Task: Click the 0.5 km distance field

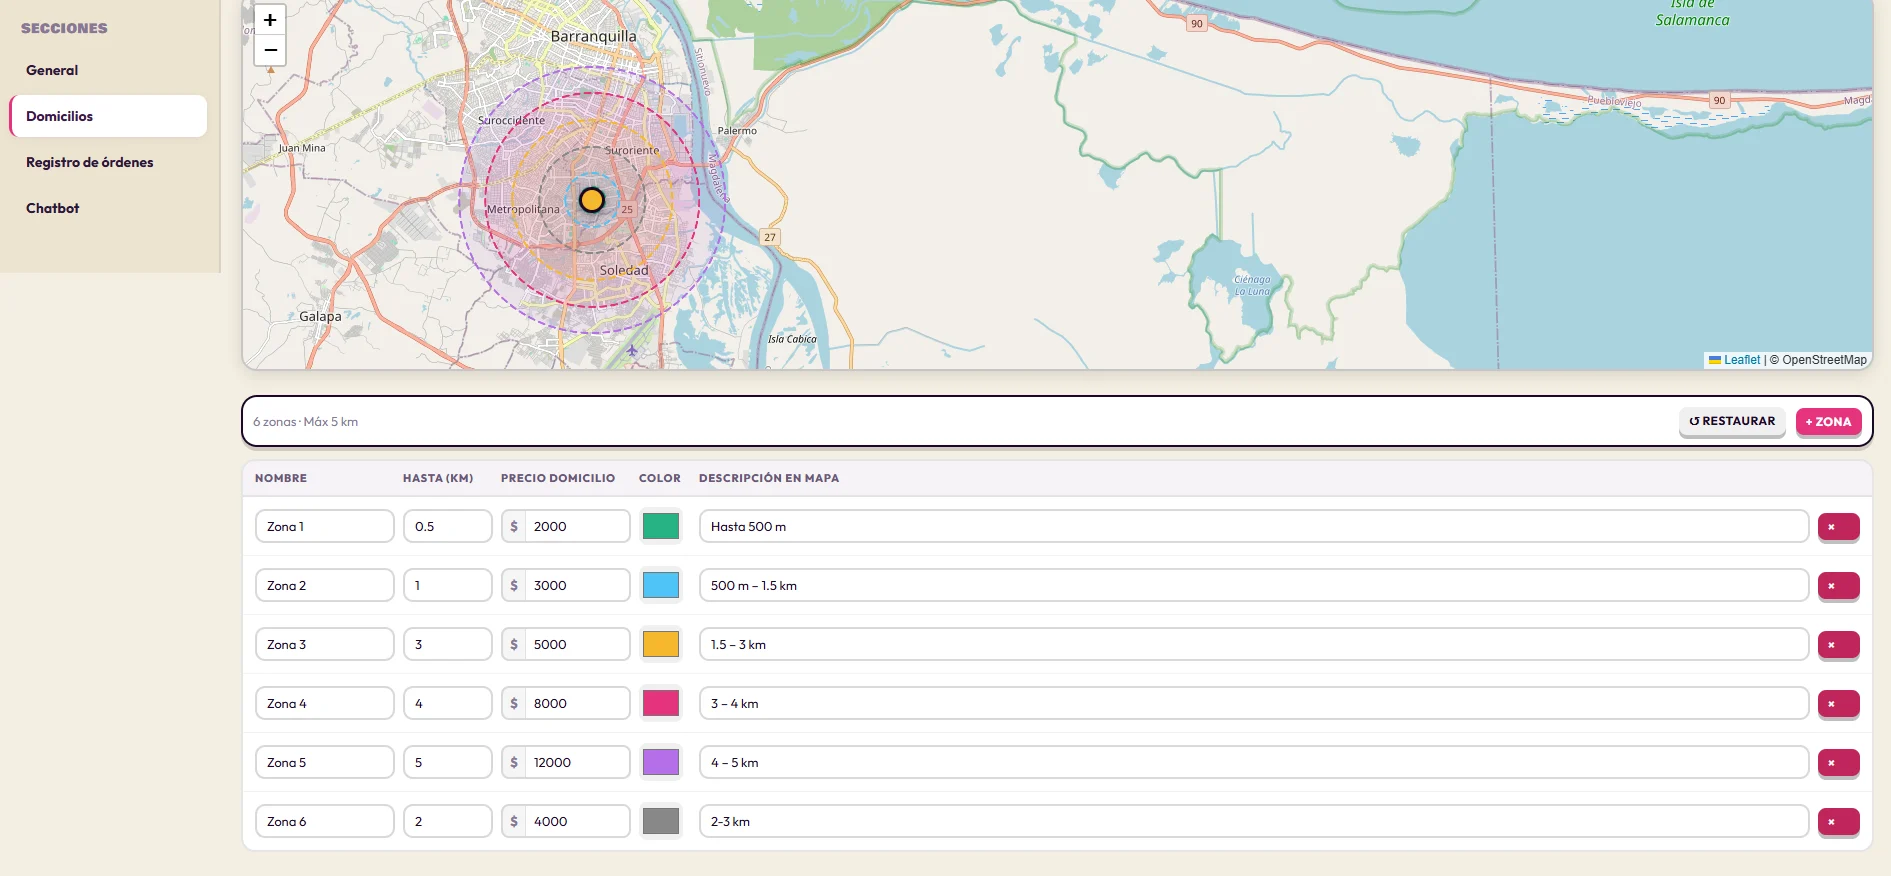Action: pos(448,526)
